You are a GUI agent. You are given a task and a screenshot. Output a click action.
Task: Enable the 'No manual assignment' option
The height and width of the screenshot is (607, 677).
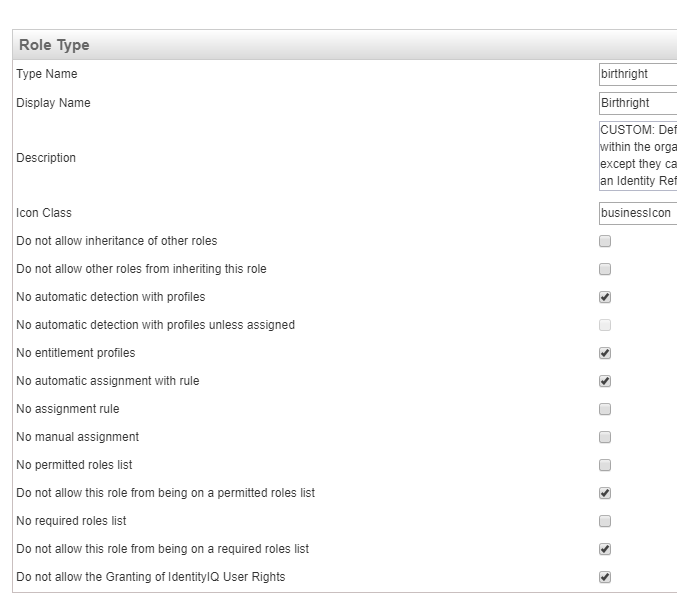point(605,437)
